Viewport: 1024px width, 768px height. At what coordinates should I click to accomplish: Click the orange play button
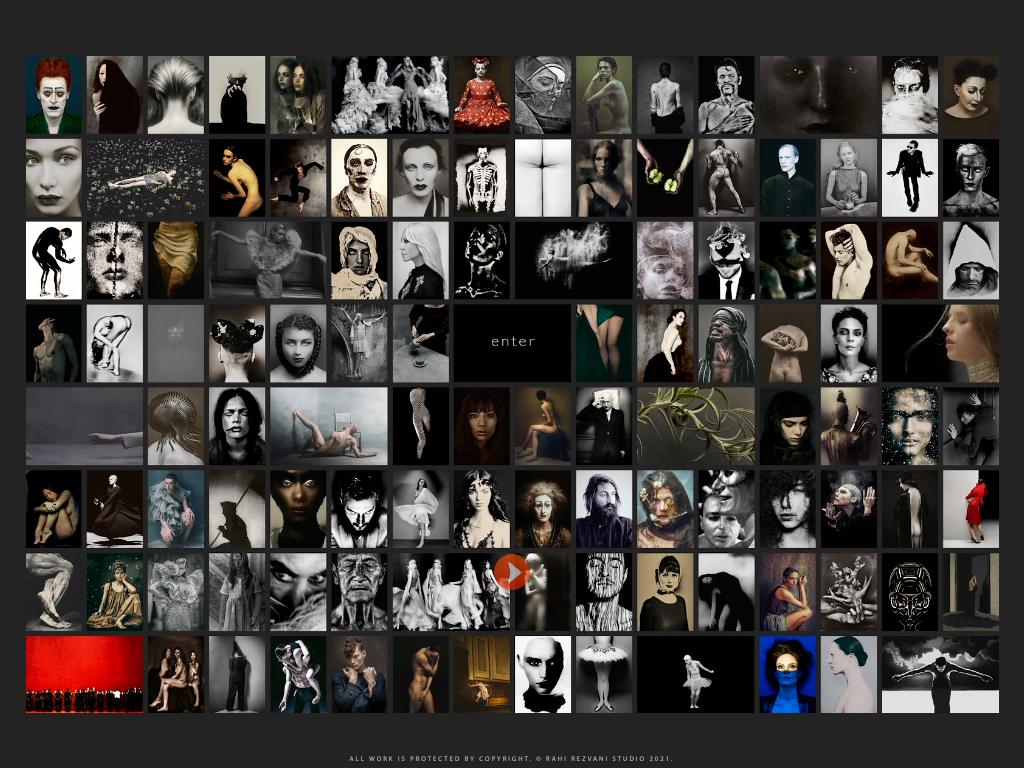point(511,572)
